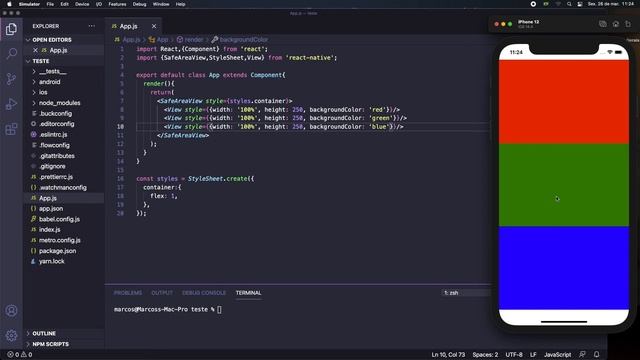Open the Edit menu
The width and height of the screenshot is (640, 360).
tap(64, 4)
